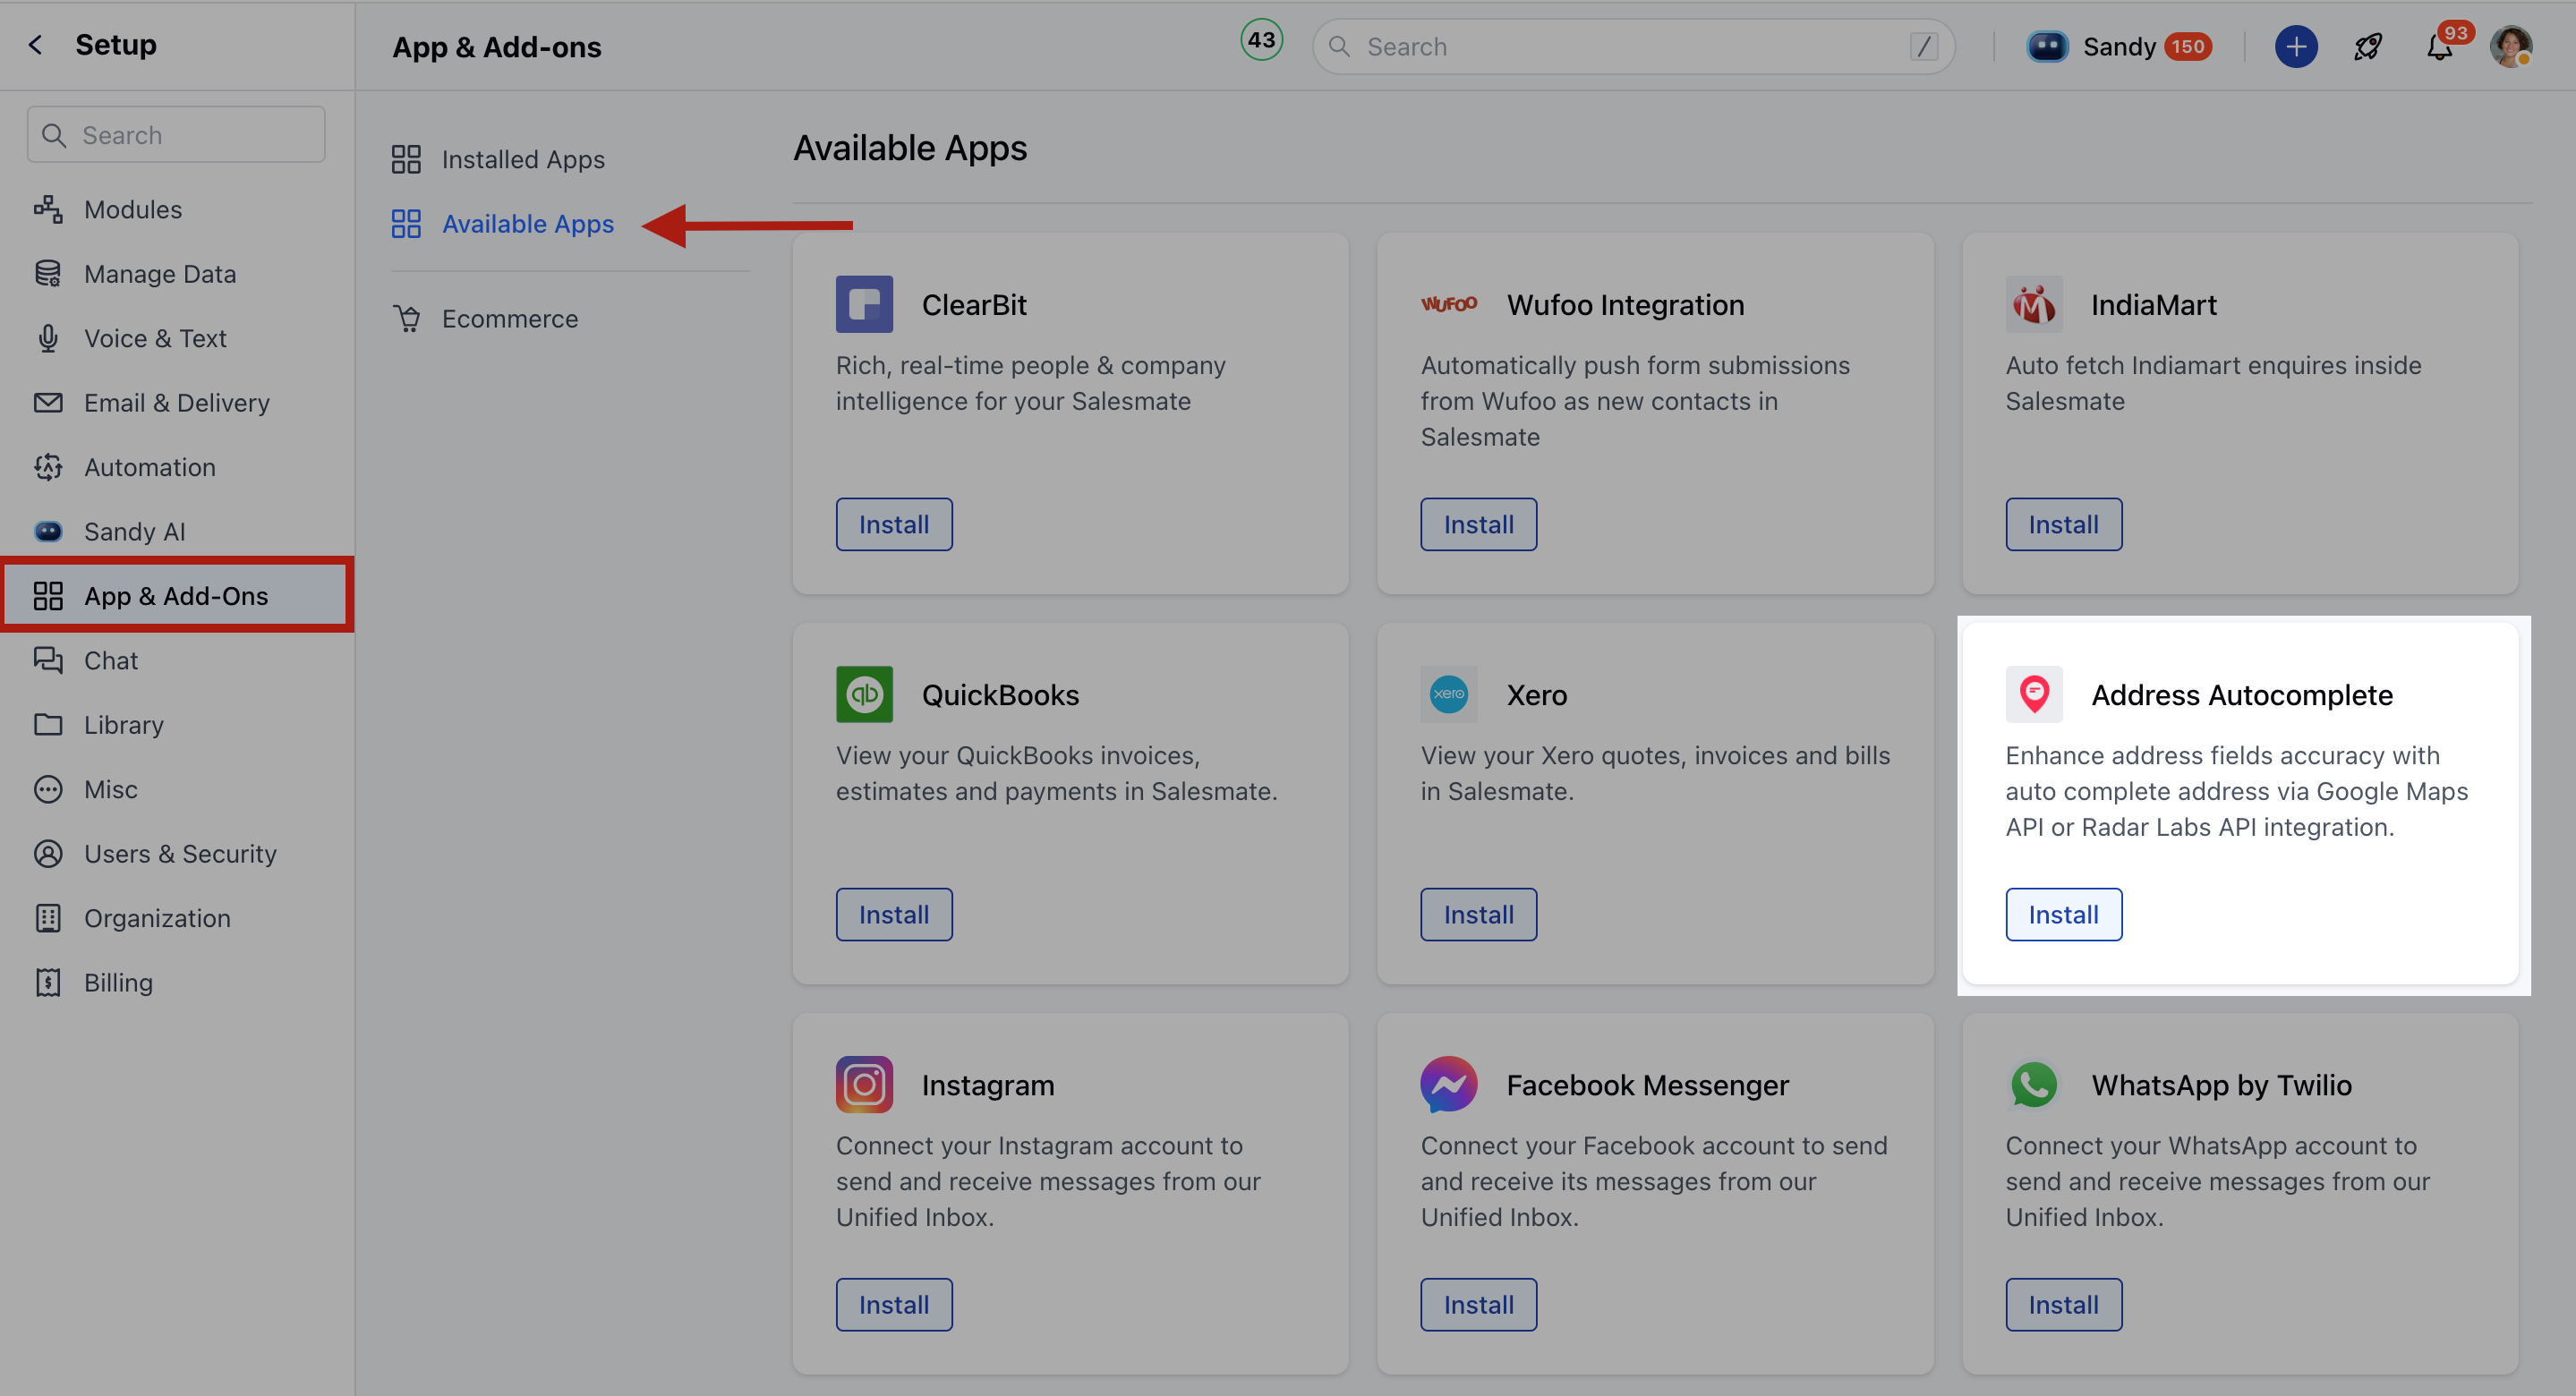Click the Xero logo
Viewport: 2576px width, 1396px height.
tap(1449, 694)
